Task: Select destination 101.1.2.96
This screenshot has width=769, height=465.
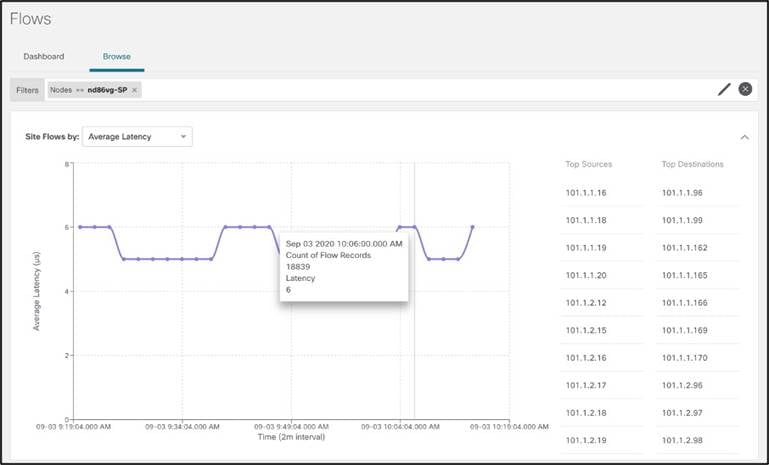Action: coord(682,385)
